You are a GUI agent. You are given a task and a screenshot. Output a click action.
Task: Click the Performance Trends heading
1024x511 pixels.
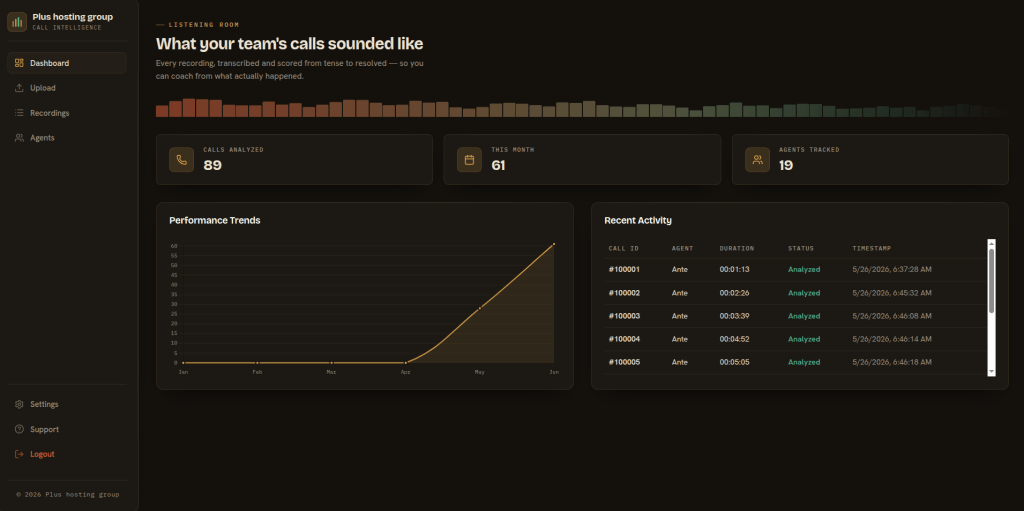point(215,220)
